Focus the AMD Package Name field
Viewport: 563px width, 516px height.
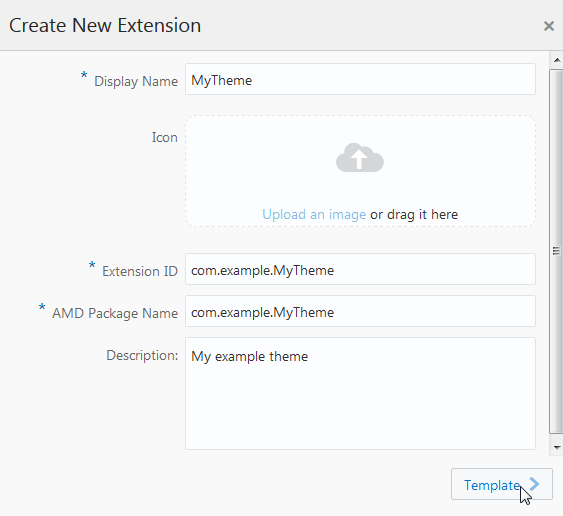pos(360,311)
